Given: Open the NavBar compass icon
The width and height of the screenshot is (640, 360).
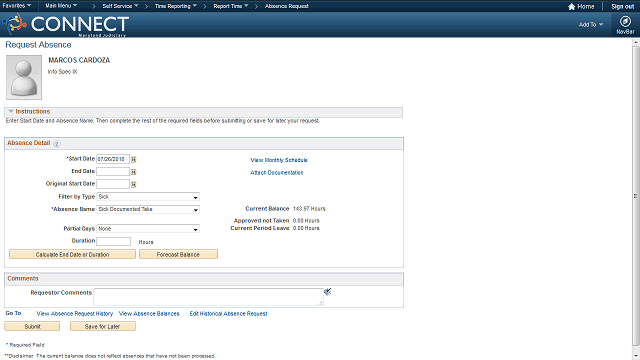Looking at the screenshot, I should pos(625,21).
